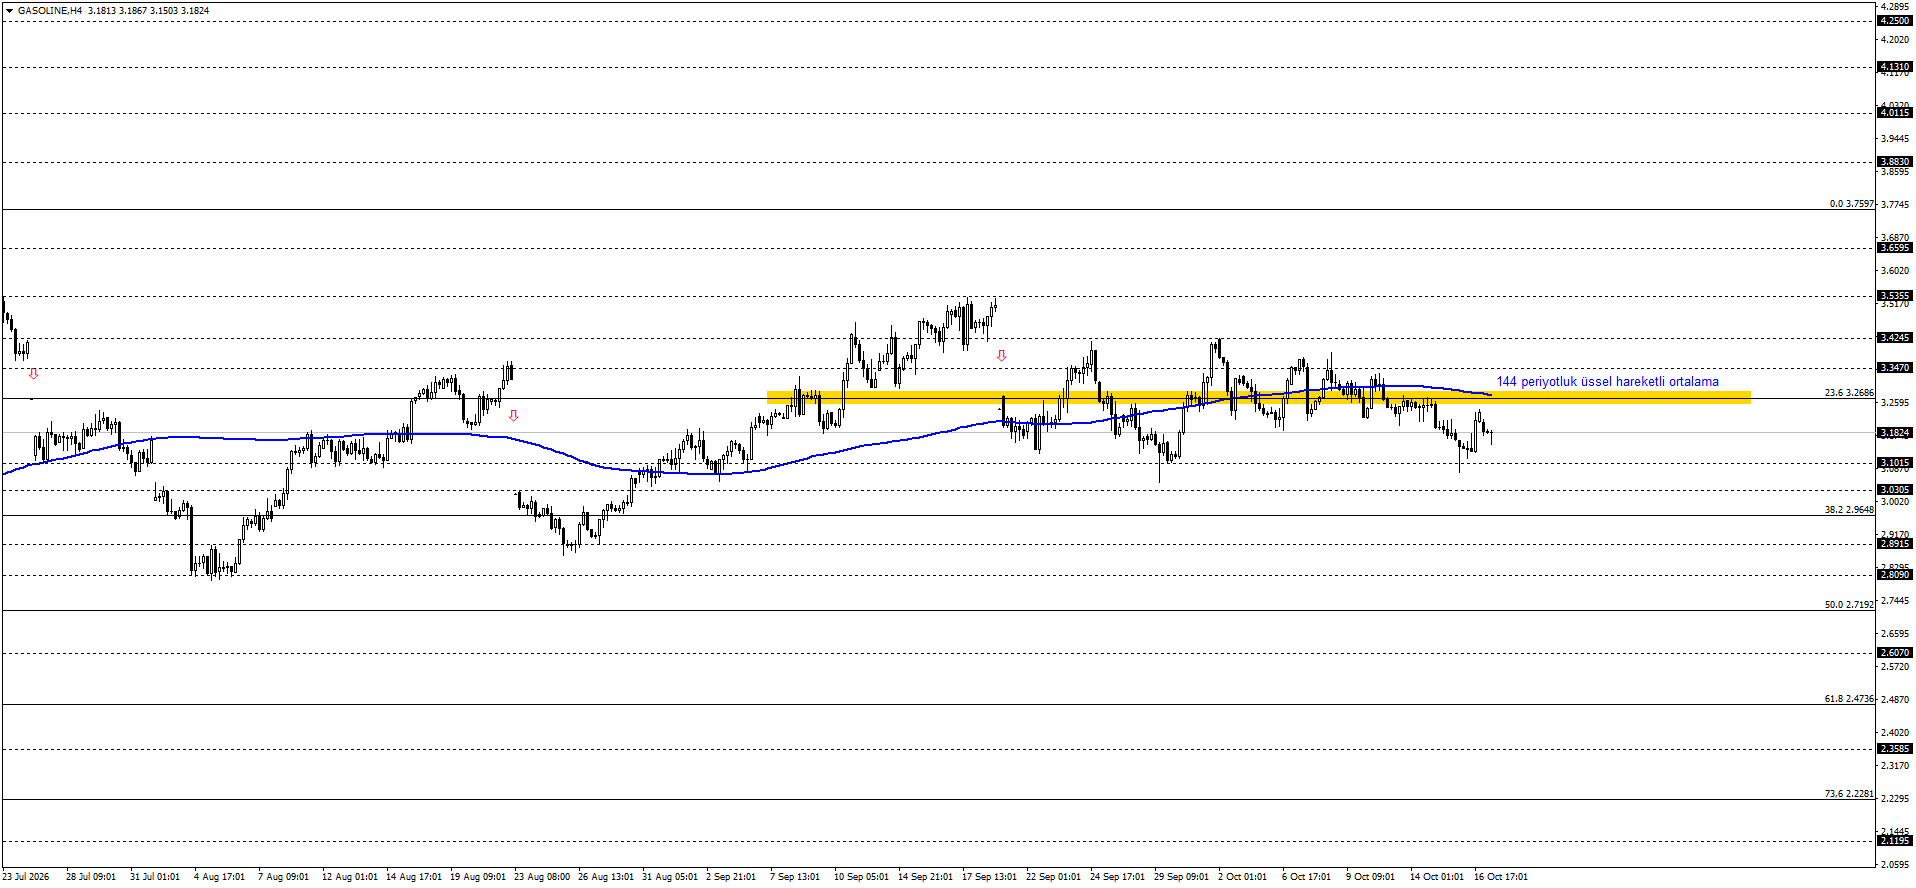Click the 2.8090 horizontal line price tag
Screen dimensions: 1916x888
(x=1895, y=574)
